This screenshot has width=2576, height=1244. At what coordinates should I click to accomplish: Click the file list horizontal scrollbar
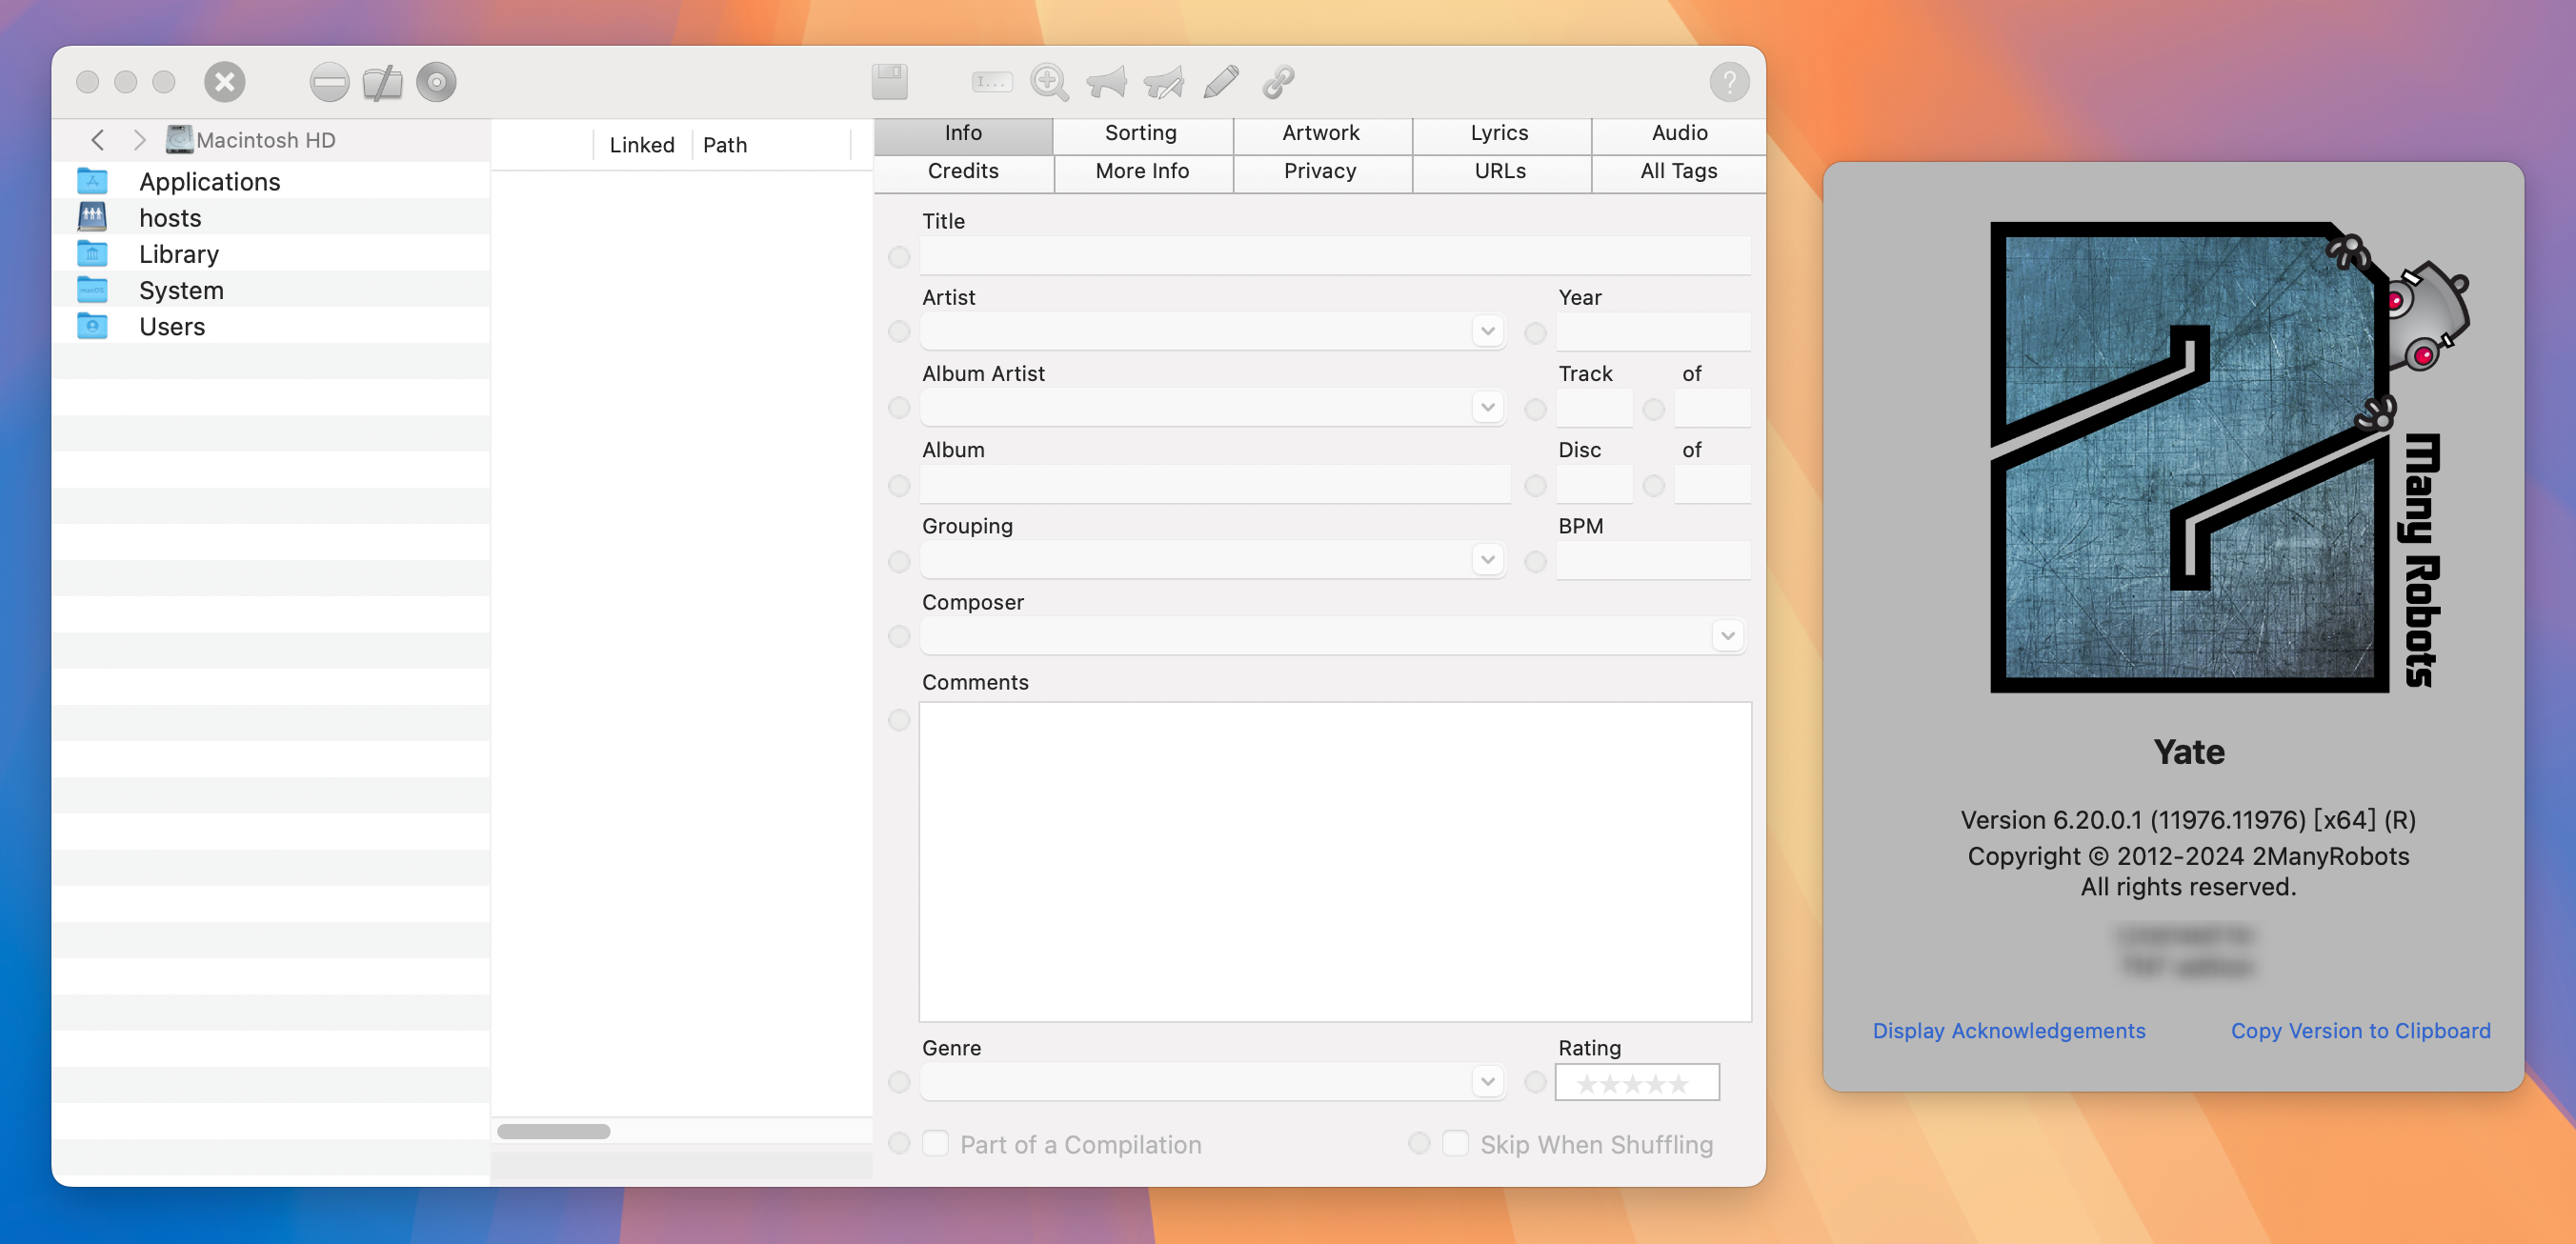(554, 1132)
